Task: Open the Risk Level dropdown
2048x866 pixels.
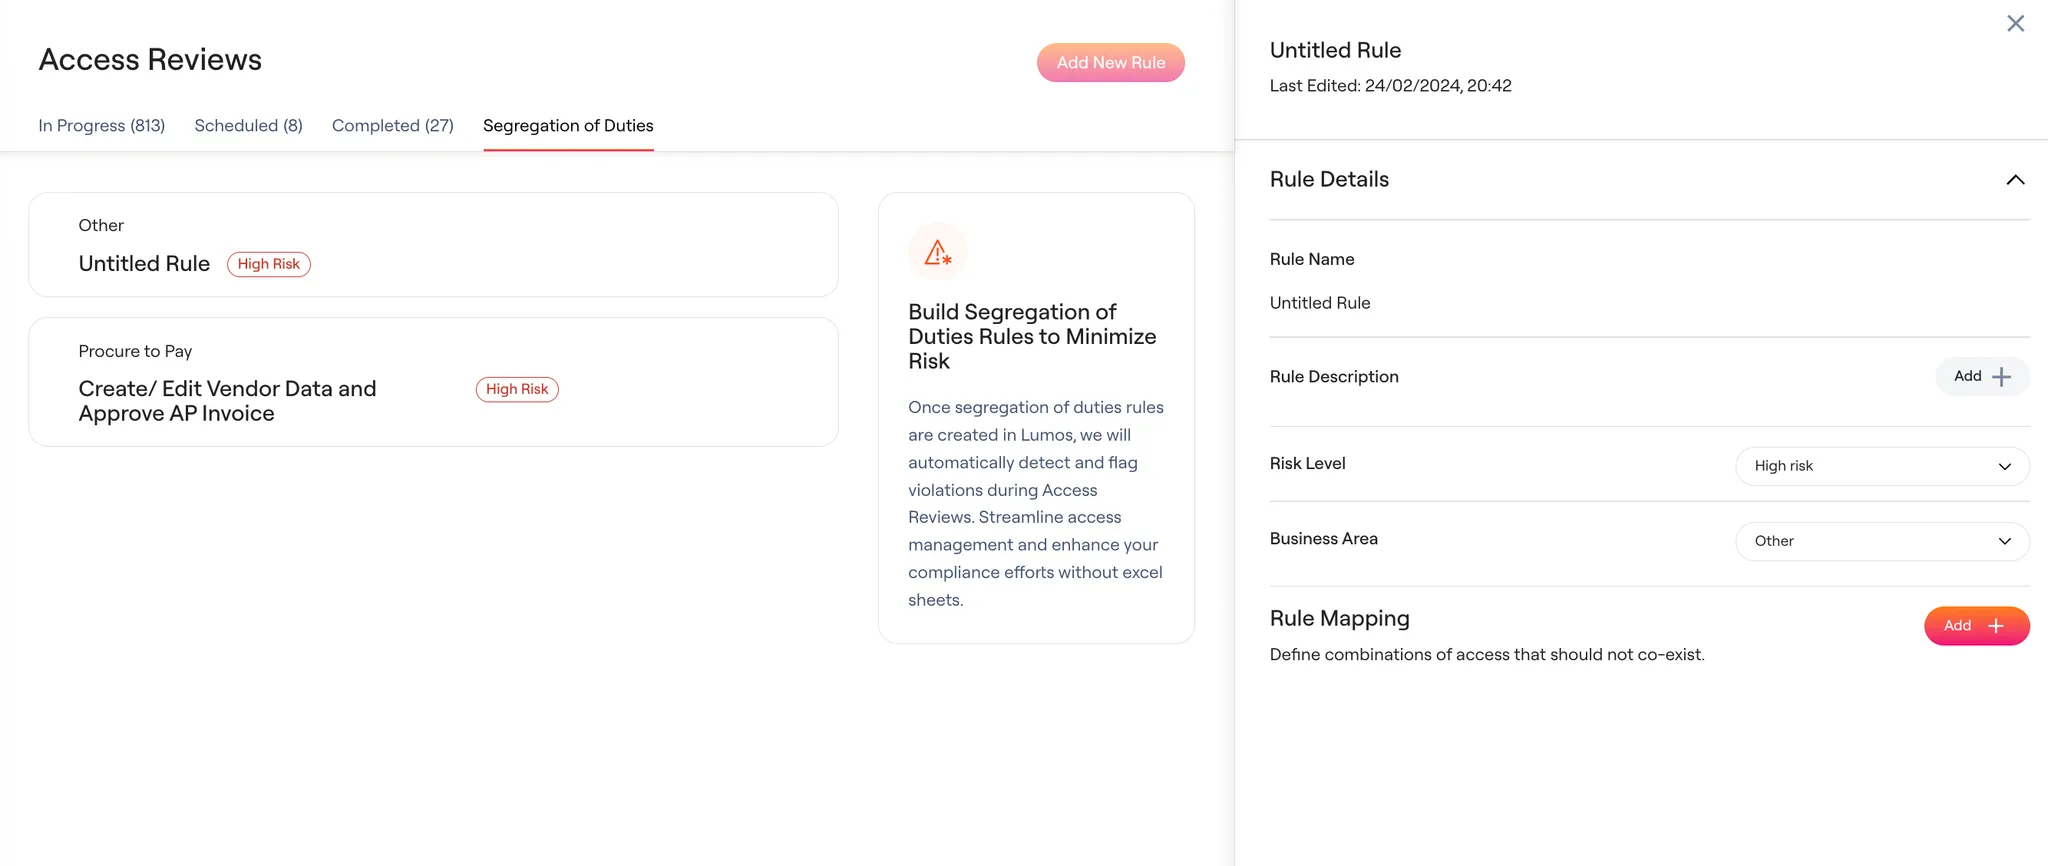Action: click(1882, 466)
